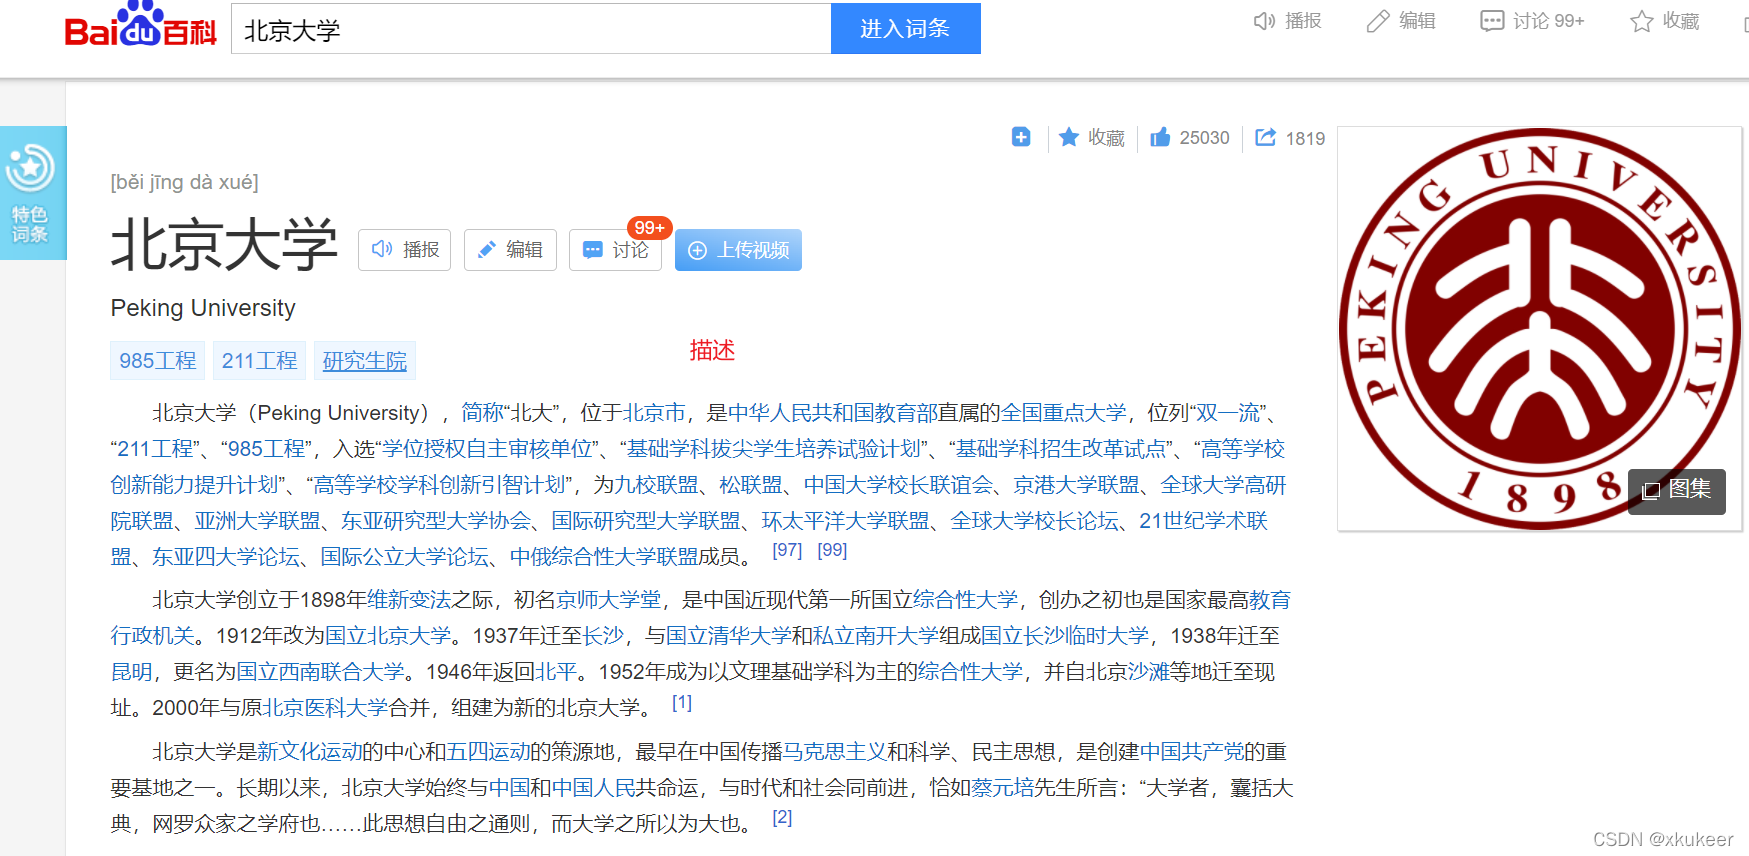The image size is (1749, 856).
Task: Like the entry via thumbs-up 25030
Action: [1190, 137]
